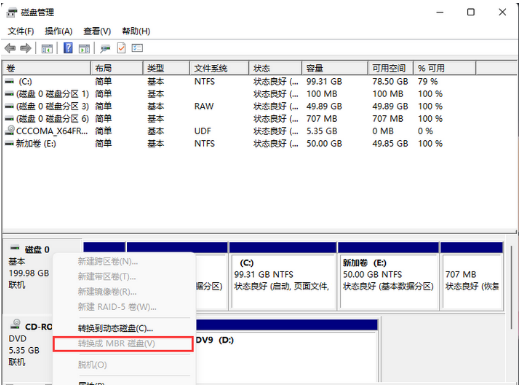Sort by 状态 column header
The height and width of the screenshot is (385, 523).
coord(275,68)
